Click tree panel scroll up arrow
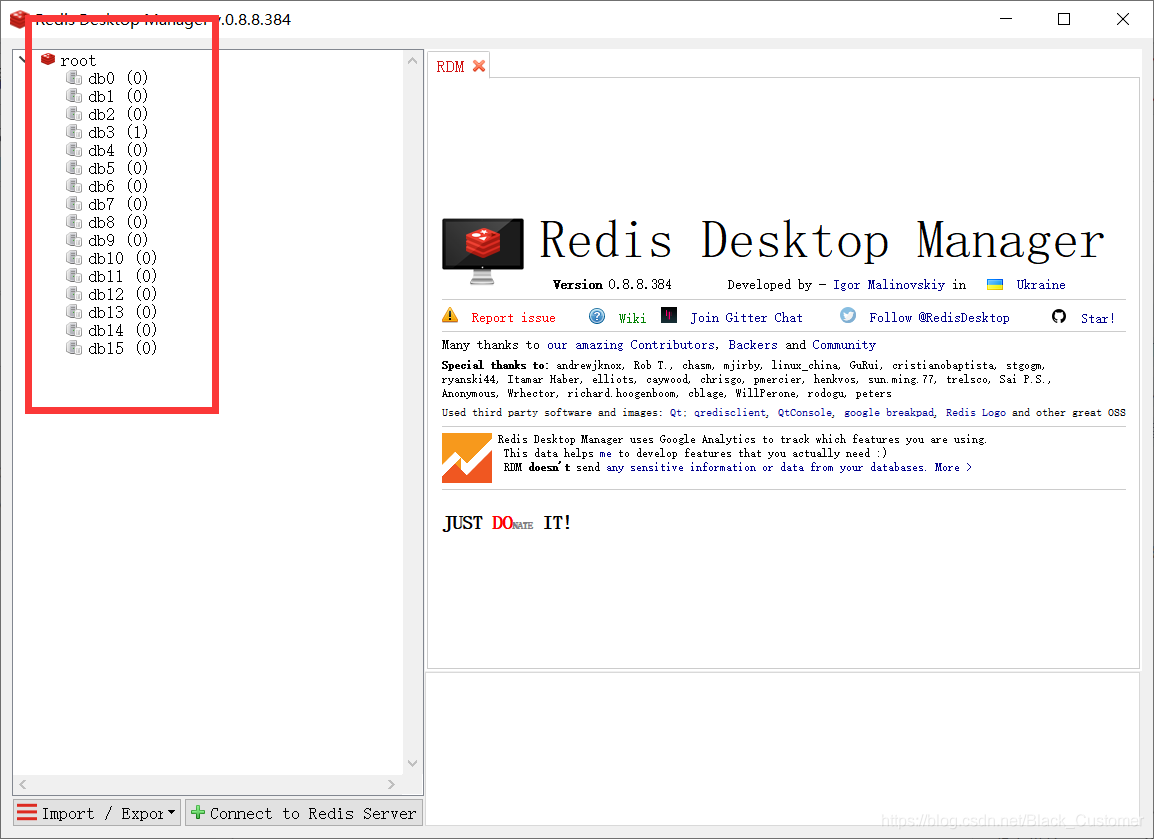The height and width of the screenshot is (839, 1154). 412,61
